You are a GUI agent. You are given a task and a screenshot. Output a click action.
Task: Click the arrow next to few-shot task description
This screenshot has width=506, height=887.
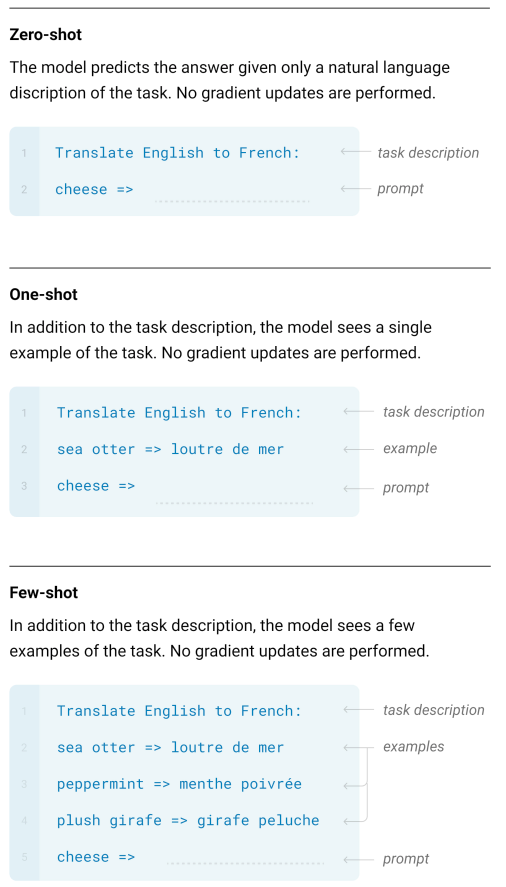tap(358, 709)
